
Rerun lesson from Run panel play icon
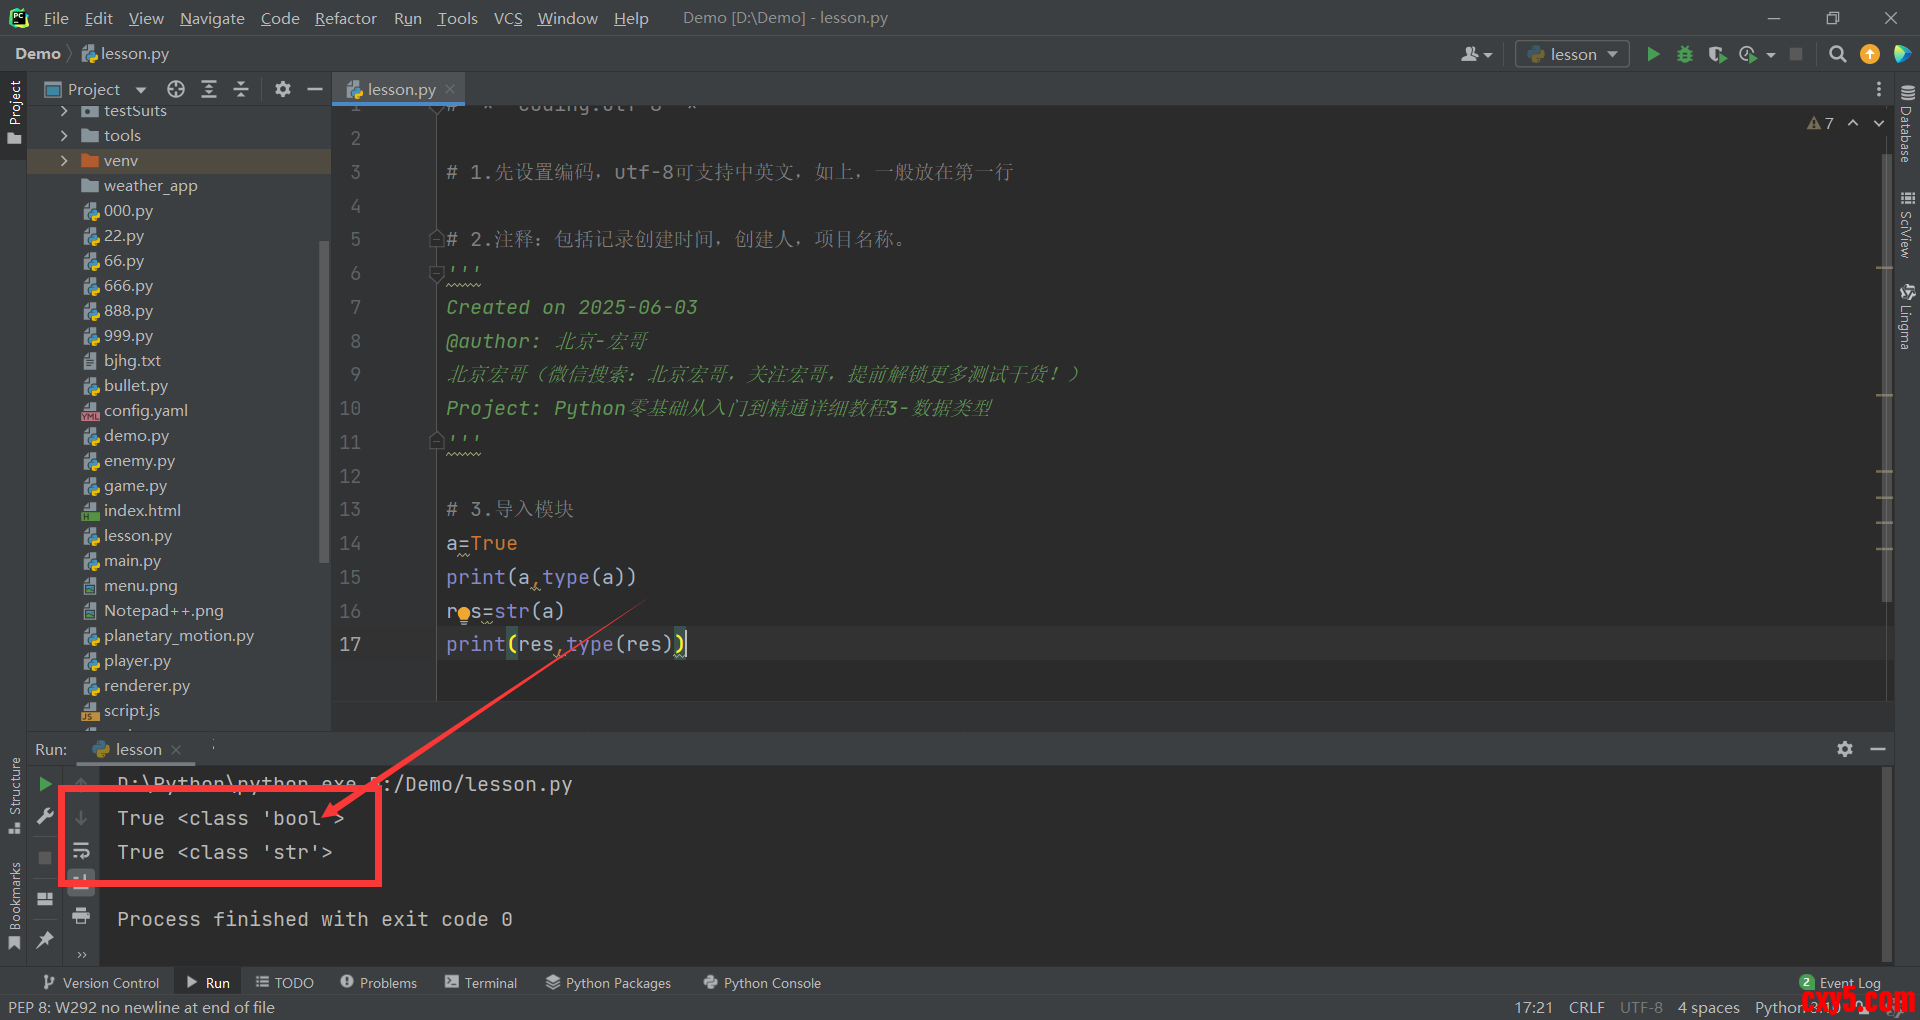[x=45, y=783]
